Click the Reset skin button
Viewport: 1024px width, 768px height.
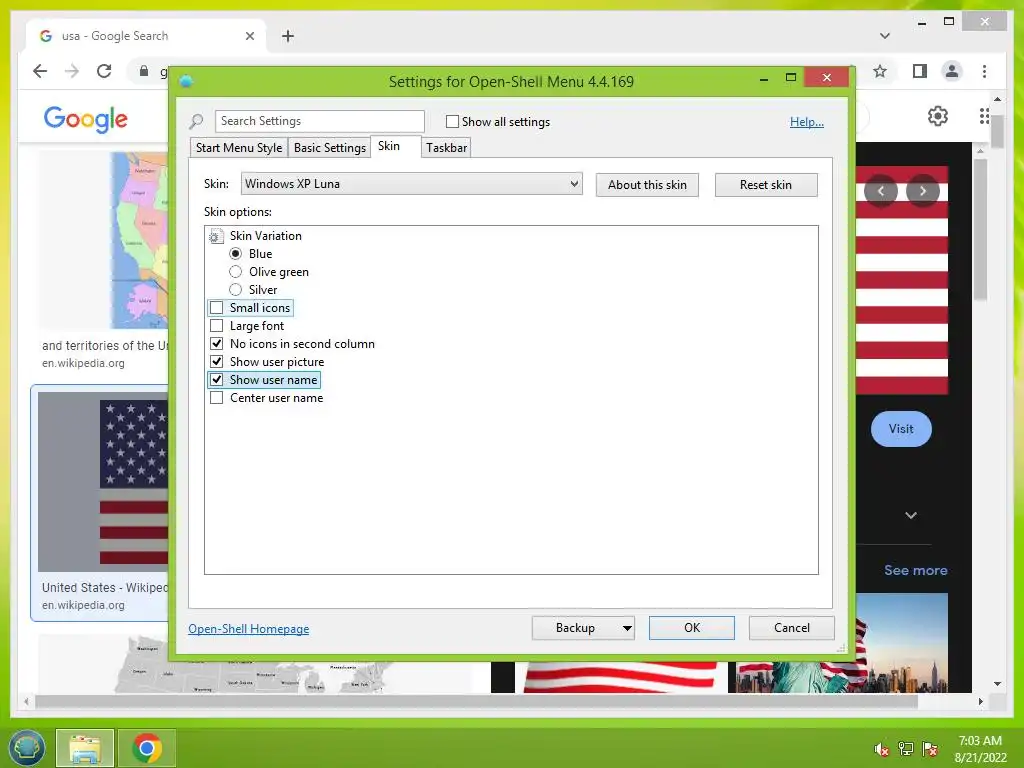(x=766, y=185)
